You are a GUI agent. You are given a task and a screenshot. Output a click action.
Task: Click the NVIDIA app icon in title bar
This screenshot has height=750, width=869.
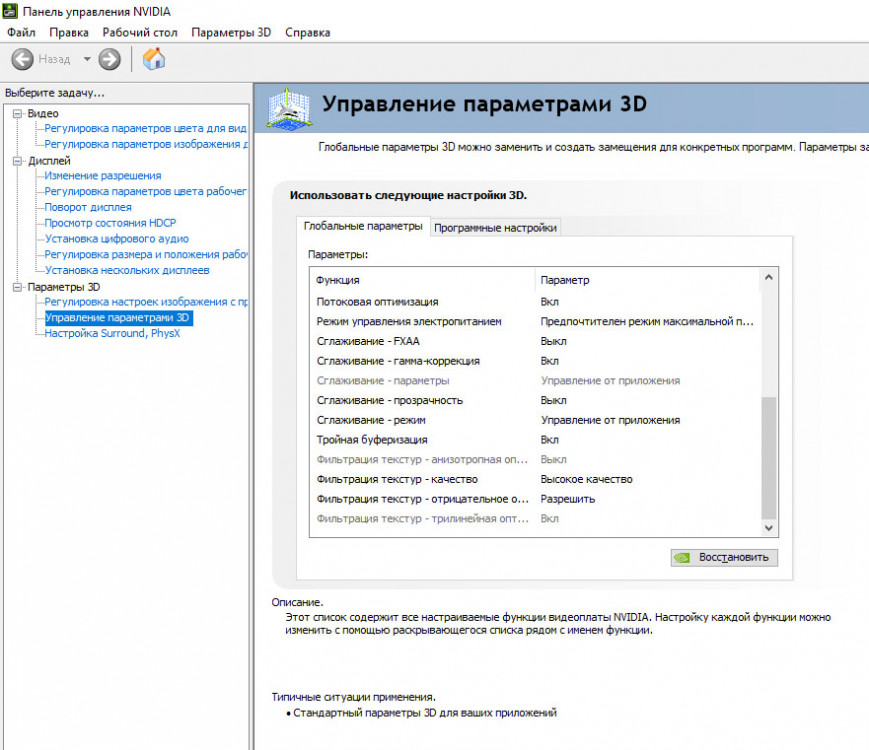[x=10, y=11]
